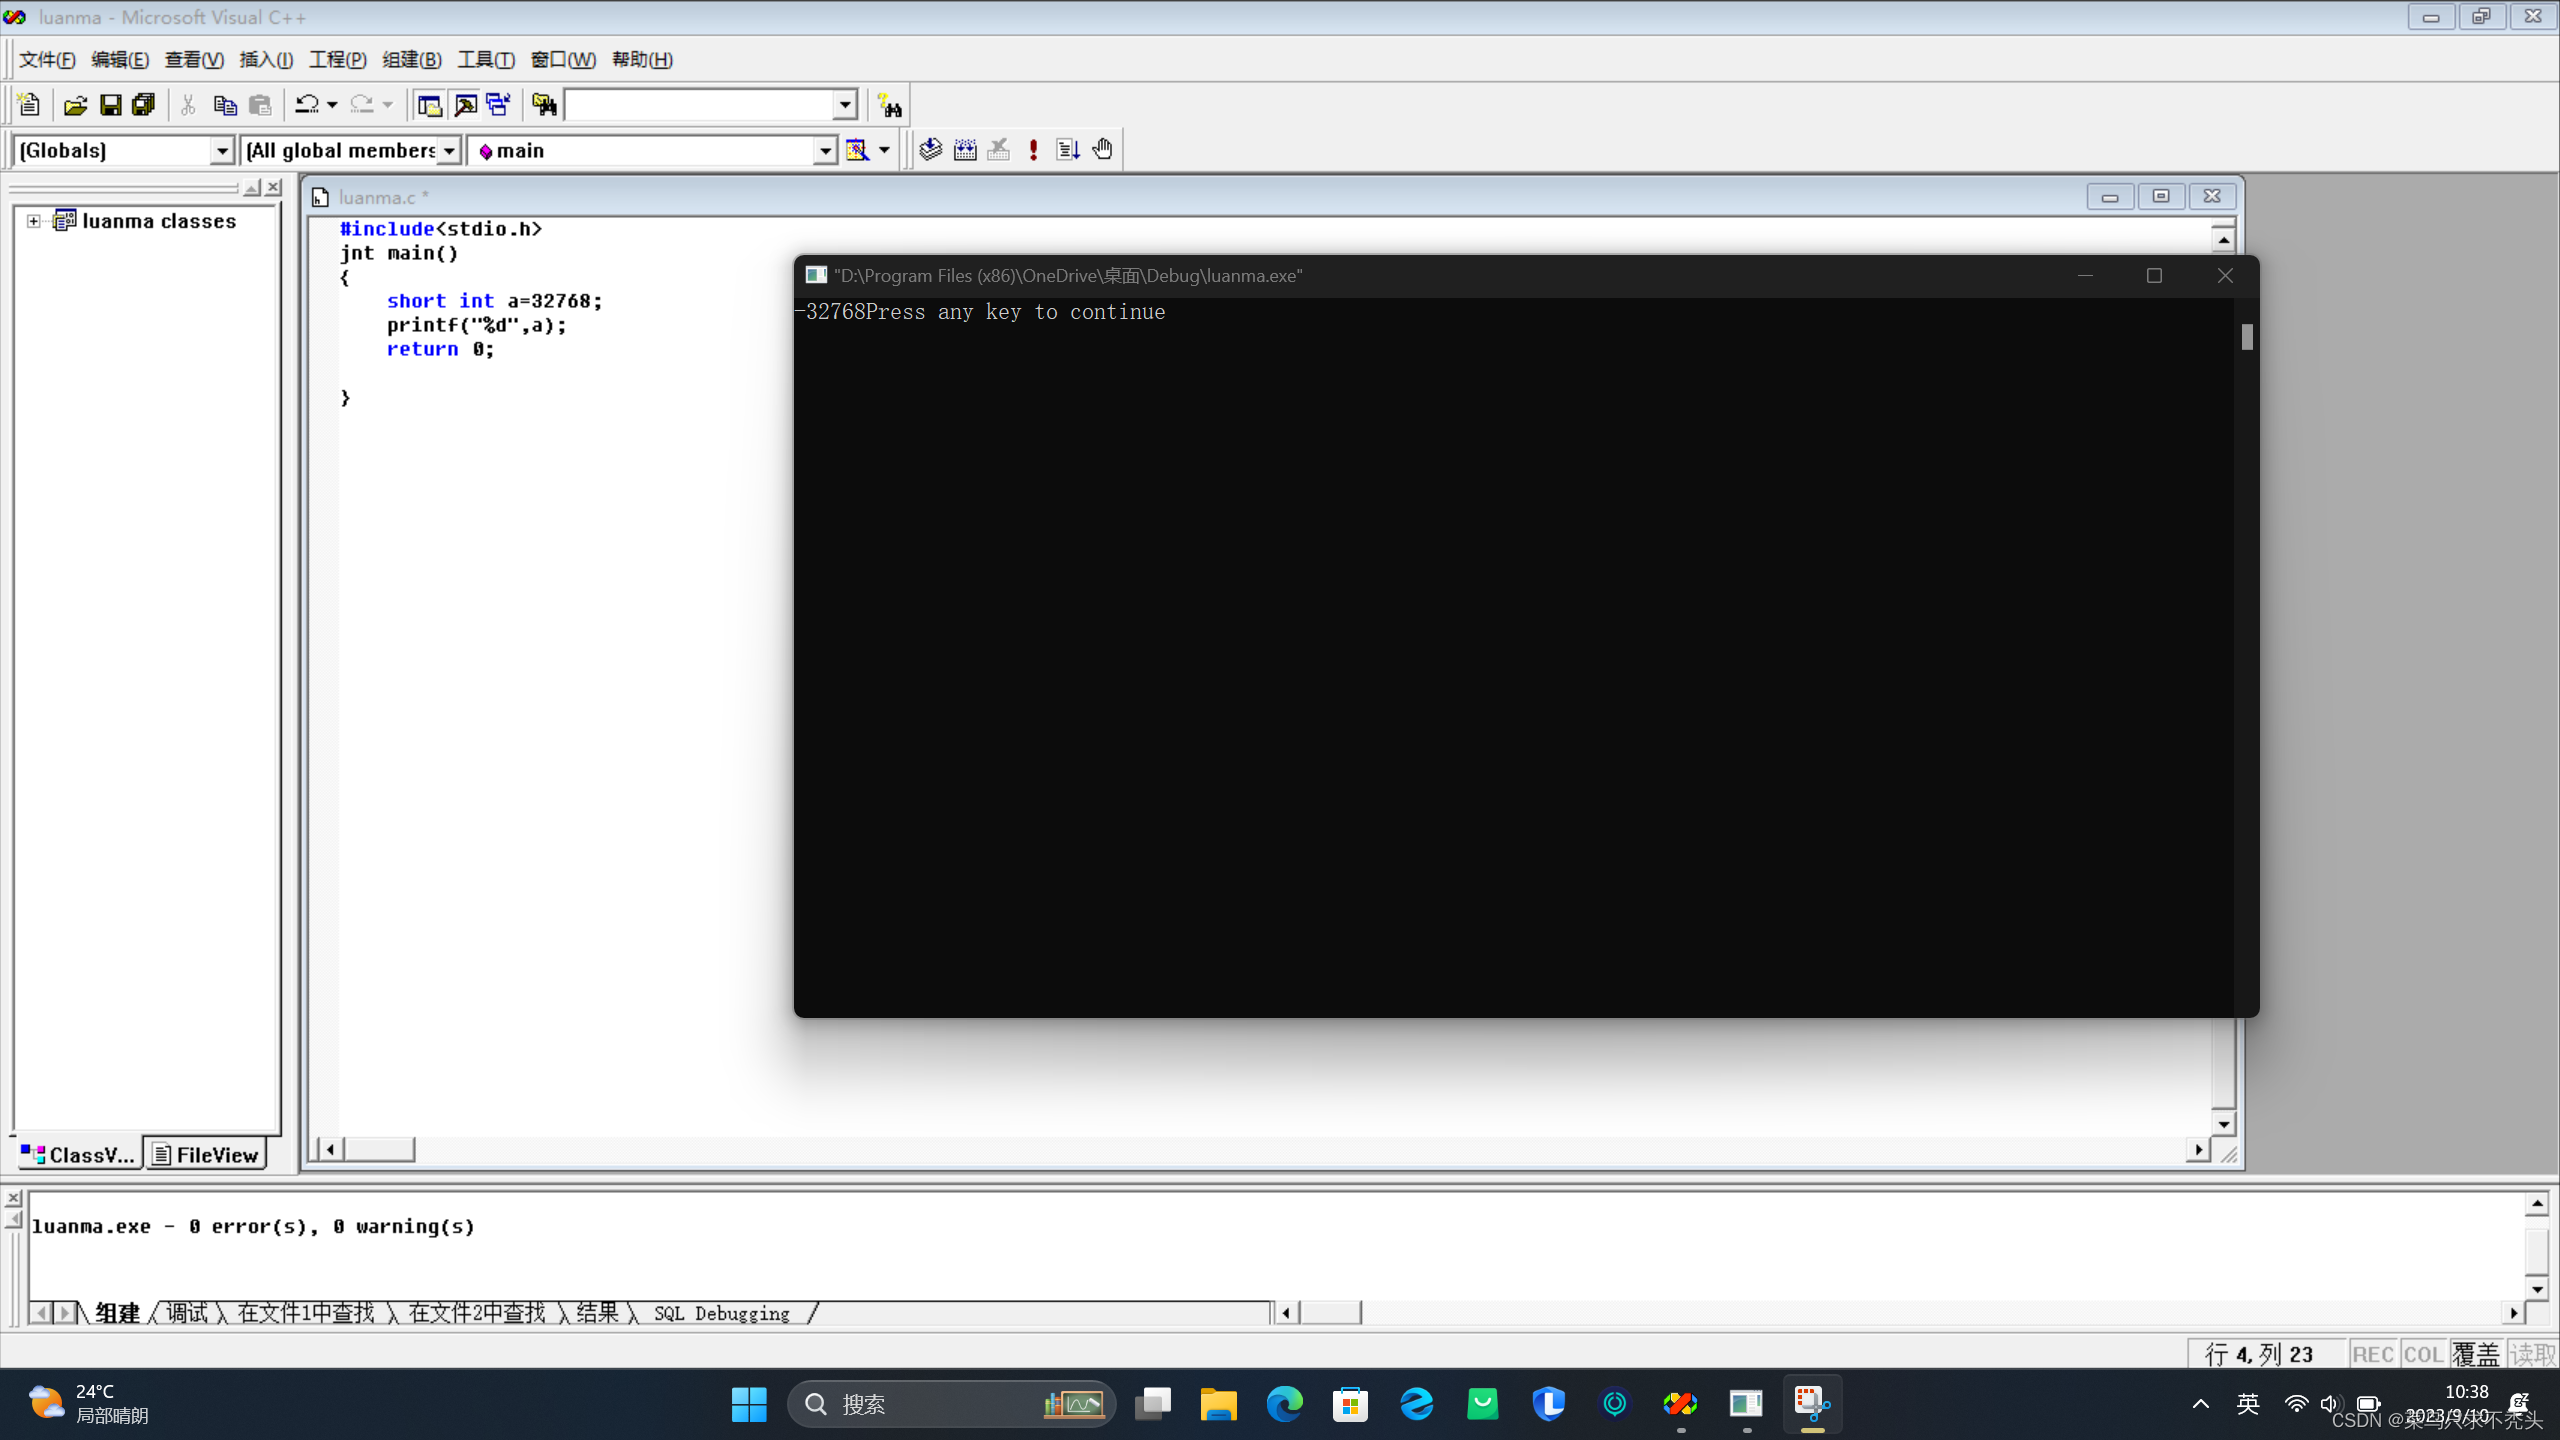
Task: Open File Explorer from the taskbar
Action: tap(1217, 1404)
